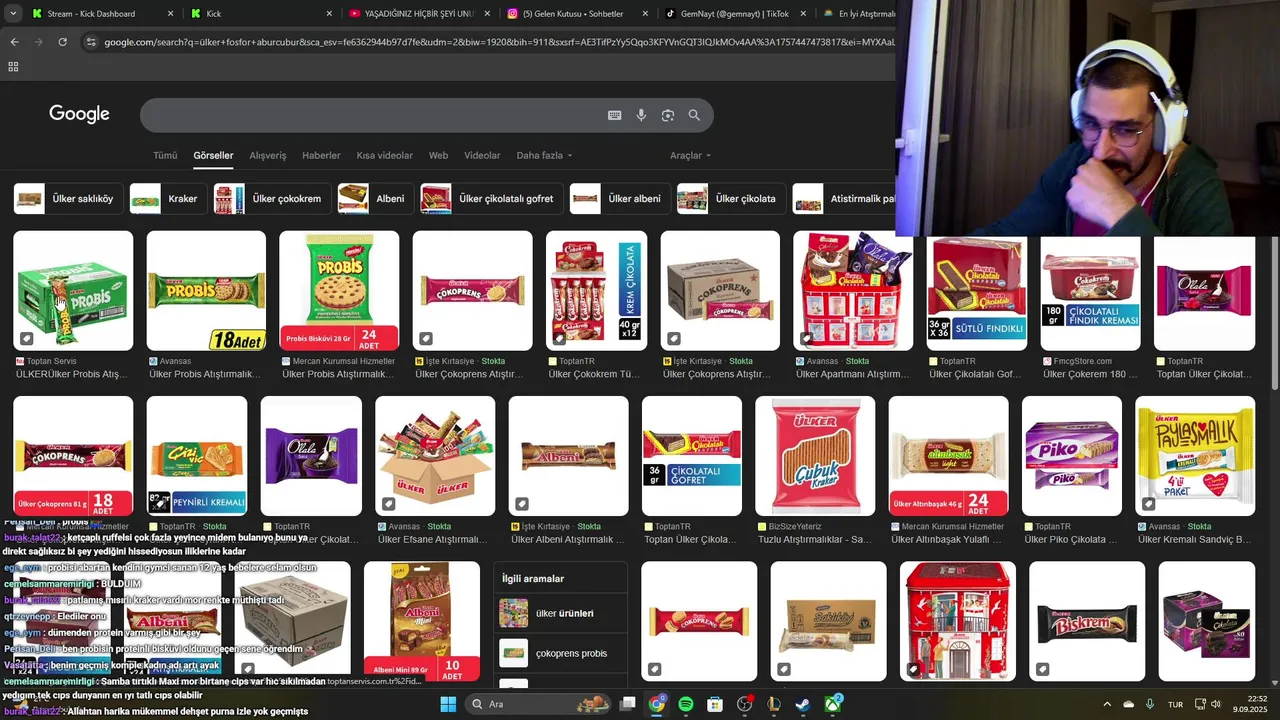
Task: Open the Haberler tab
Action: tap(321, 155)
